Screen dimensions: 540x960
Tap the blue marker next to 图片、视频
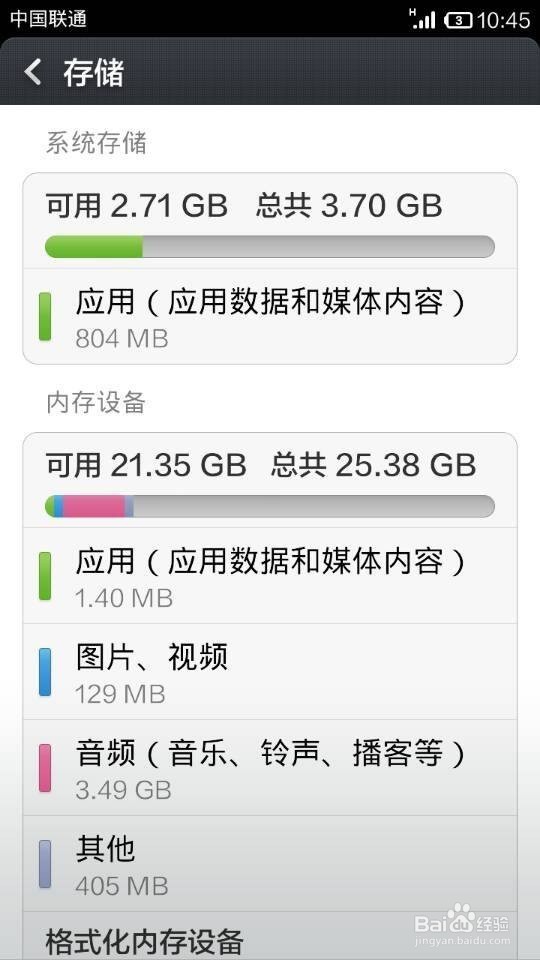(x=45, y=672)
